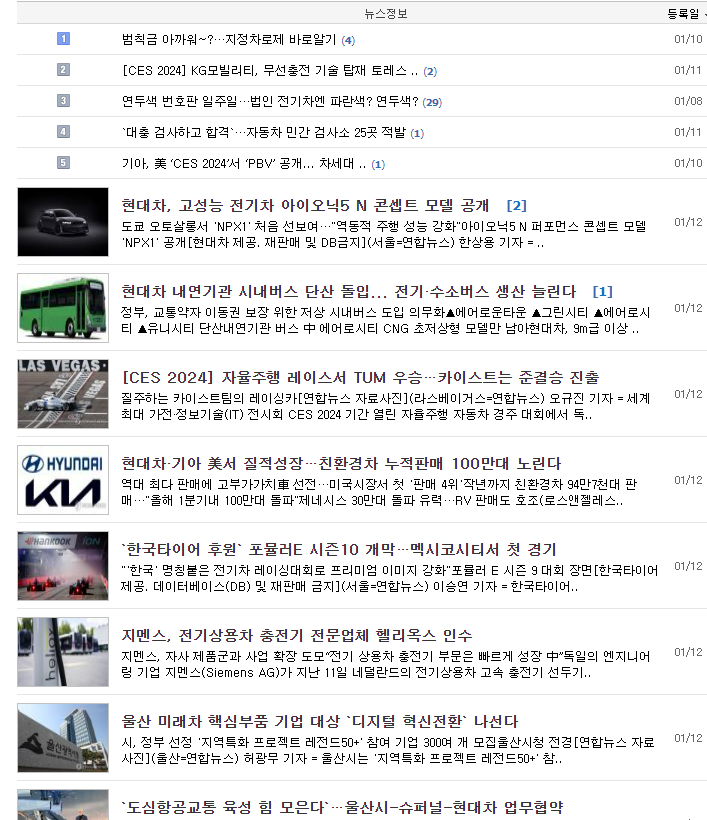Image resolution: width=707 pixels, height=820 pixels.
Task: Open the Heliox charger thumbnail
Action: point(63,652)
